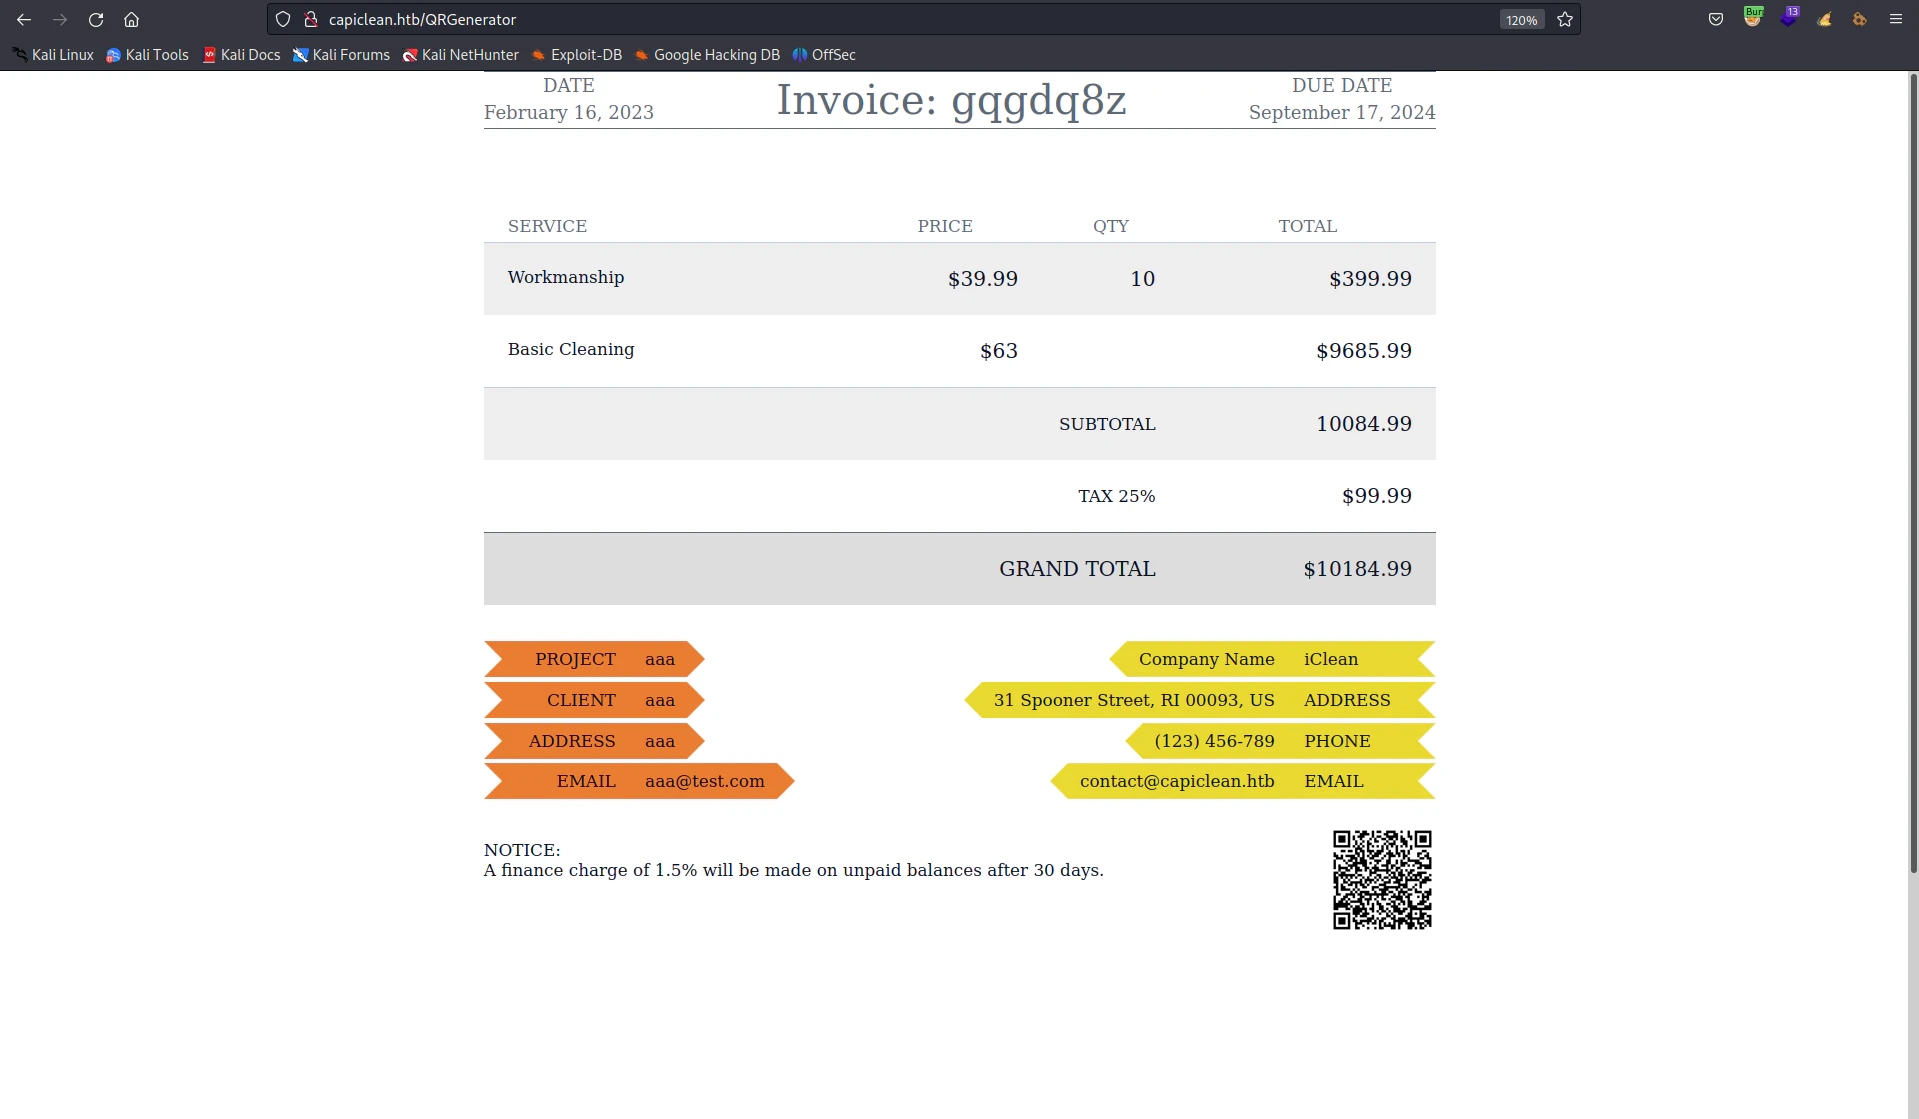Click the phone number '(123) 456-789'
This screenshot has height=1119, width=1919.
pos(1215,741)
